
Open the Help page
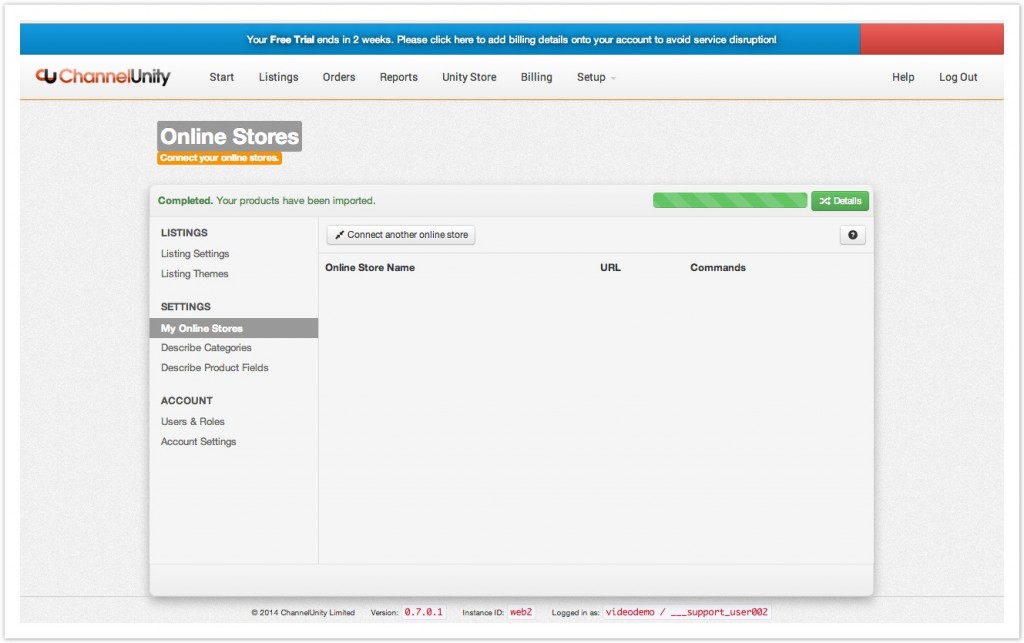(902, 77)
